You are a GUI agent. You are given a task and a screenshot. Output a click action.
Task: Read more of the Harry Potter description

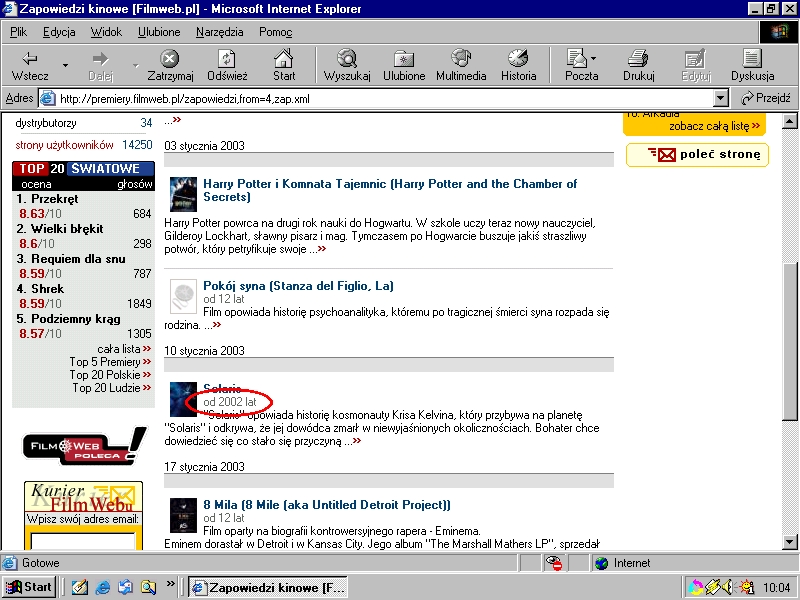(x=321, y=249)
